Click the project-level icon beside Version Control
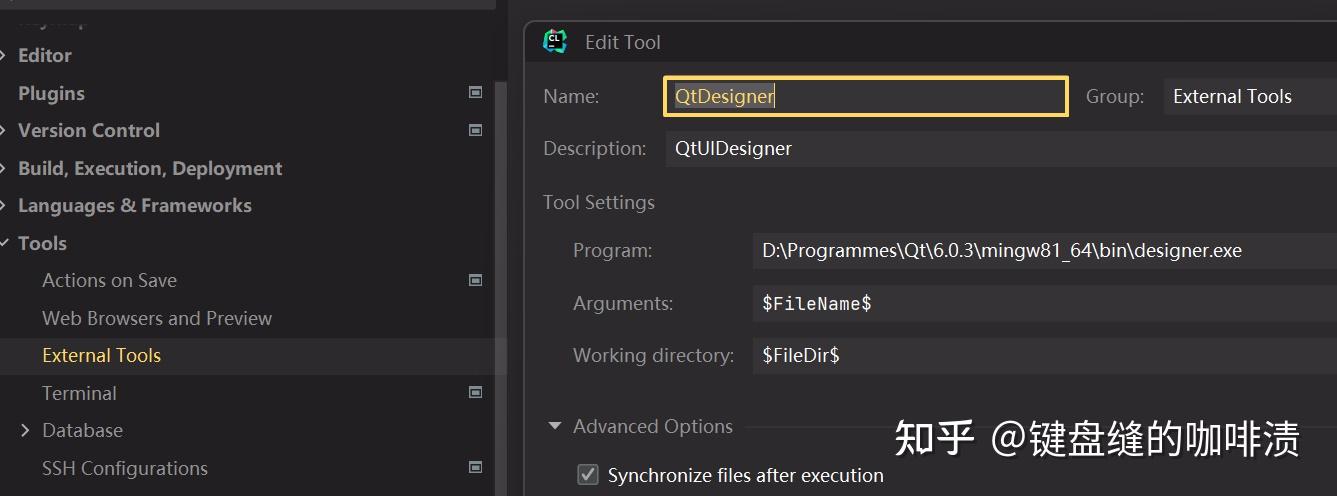1337x496 pixels. [476, 130]
